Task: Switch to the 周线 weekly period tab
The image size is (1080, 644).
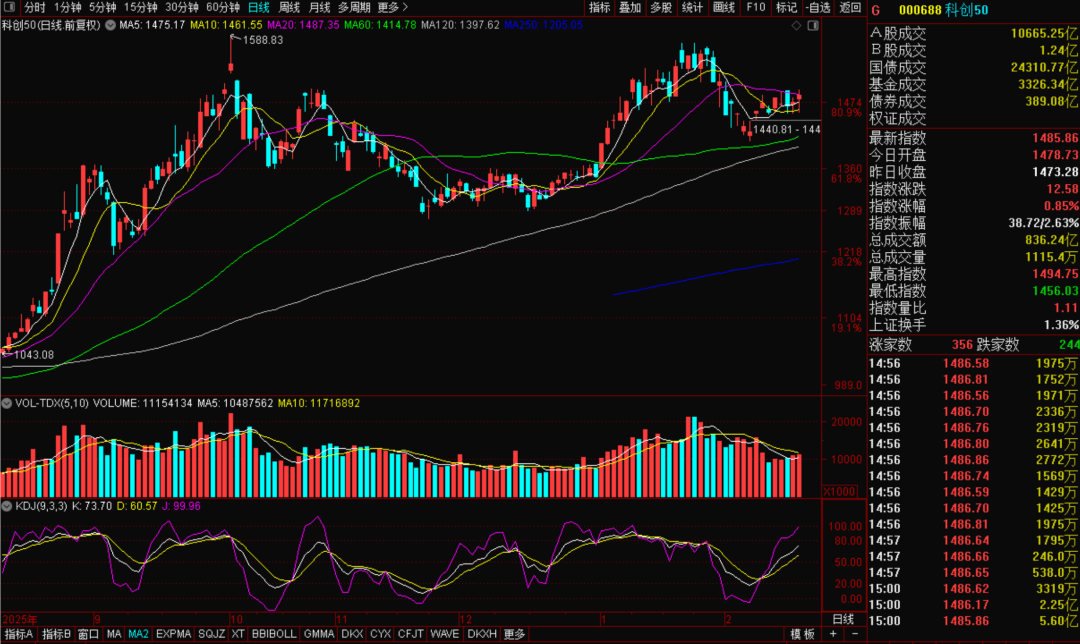Action: coord(288,7)
